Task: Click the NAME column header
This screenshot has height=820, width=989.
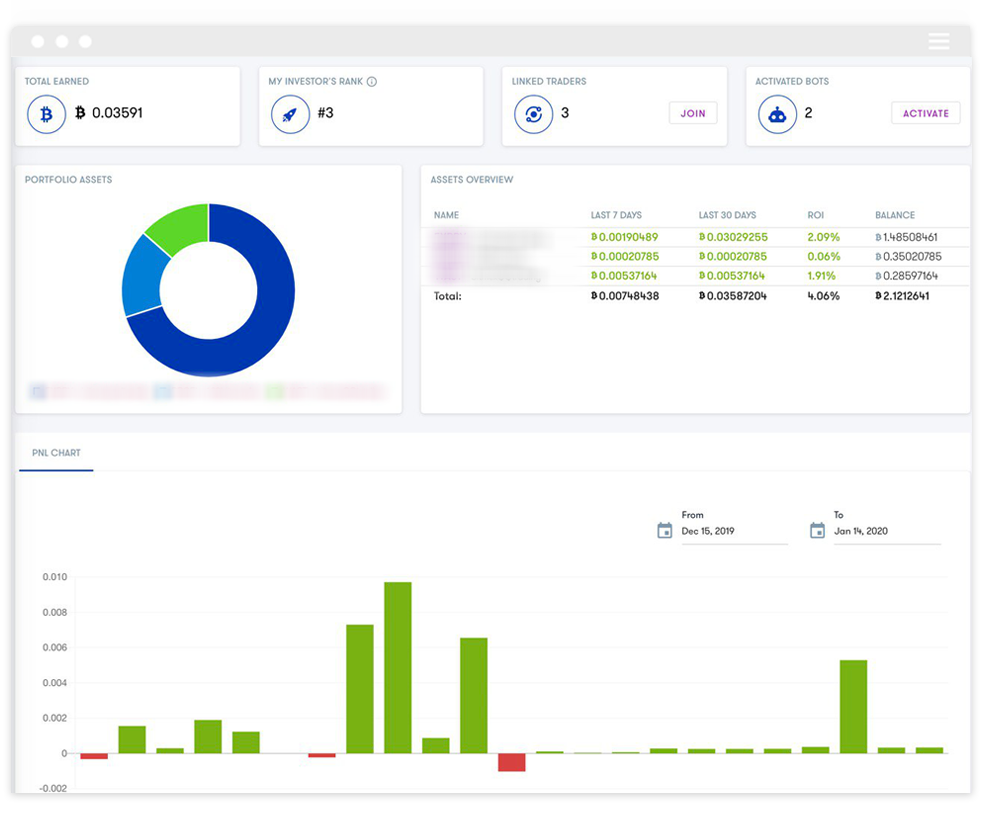Action: (x=446, y=215)
